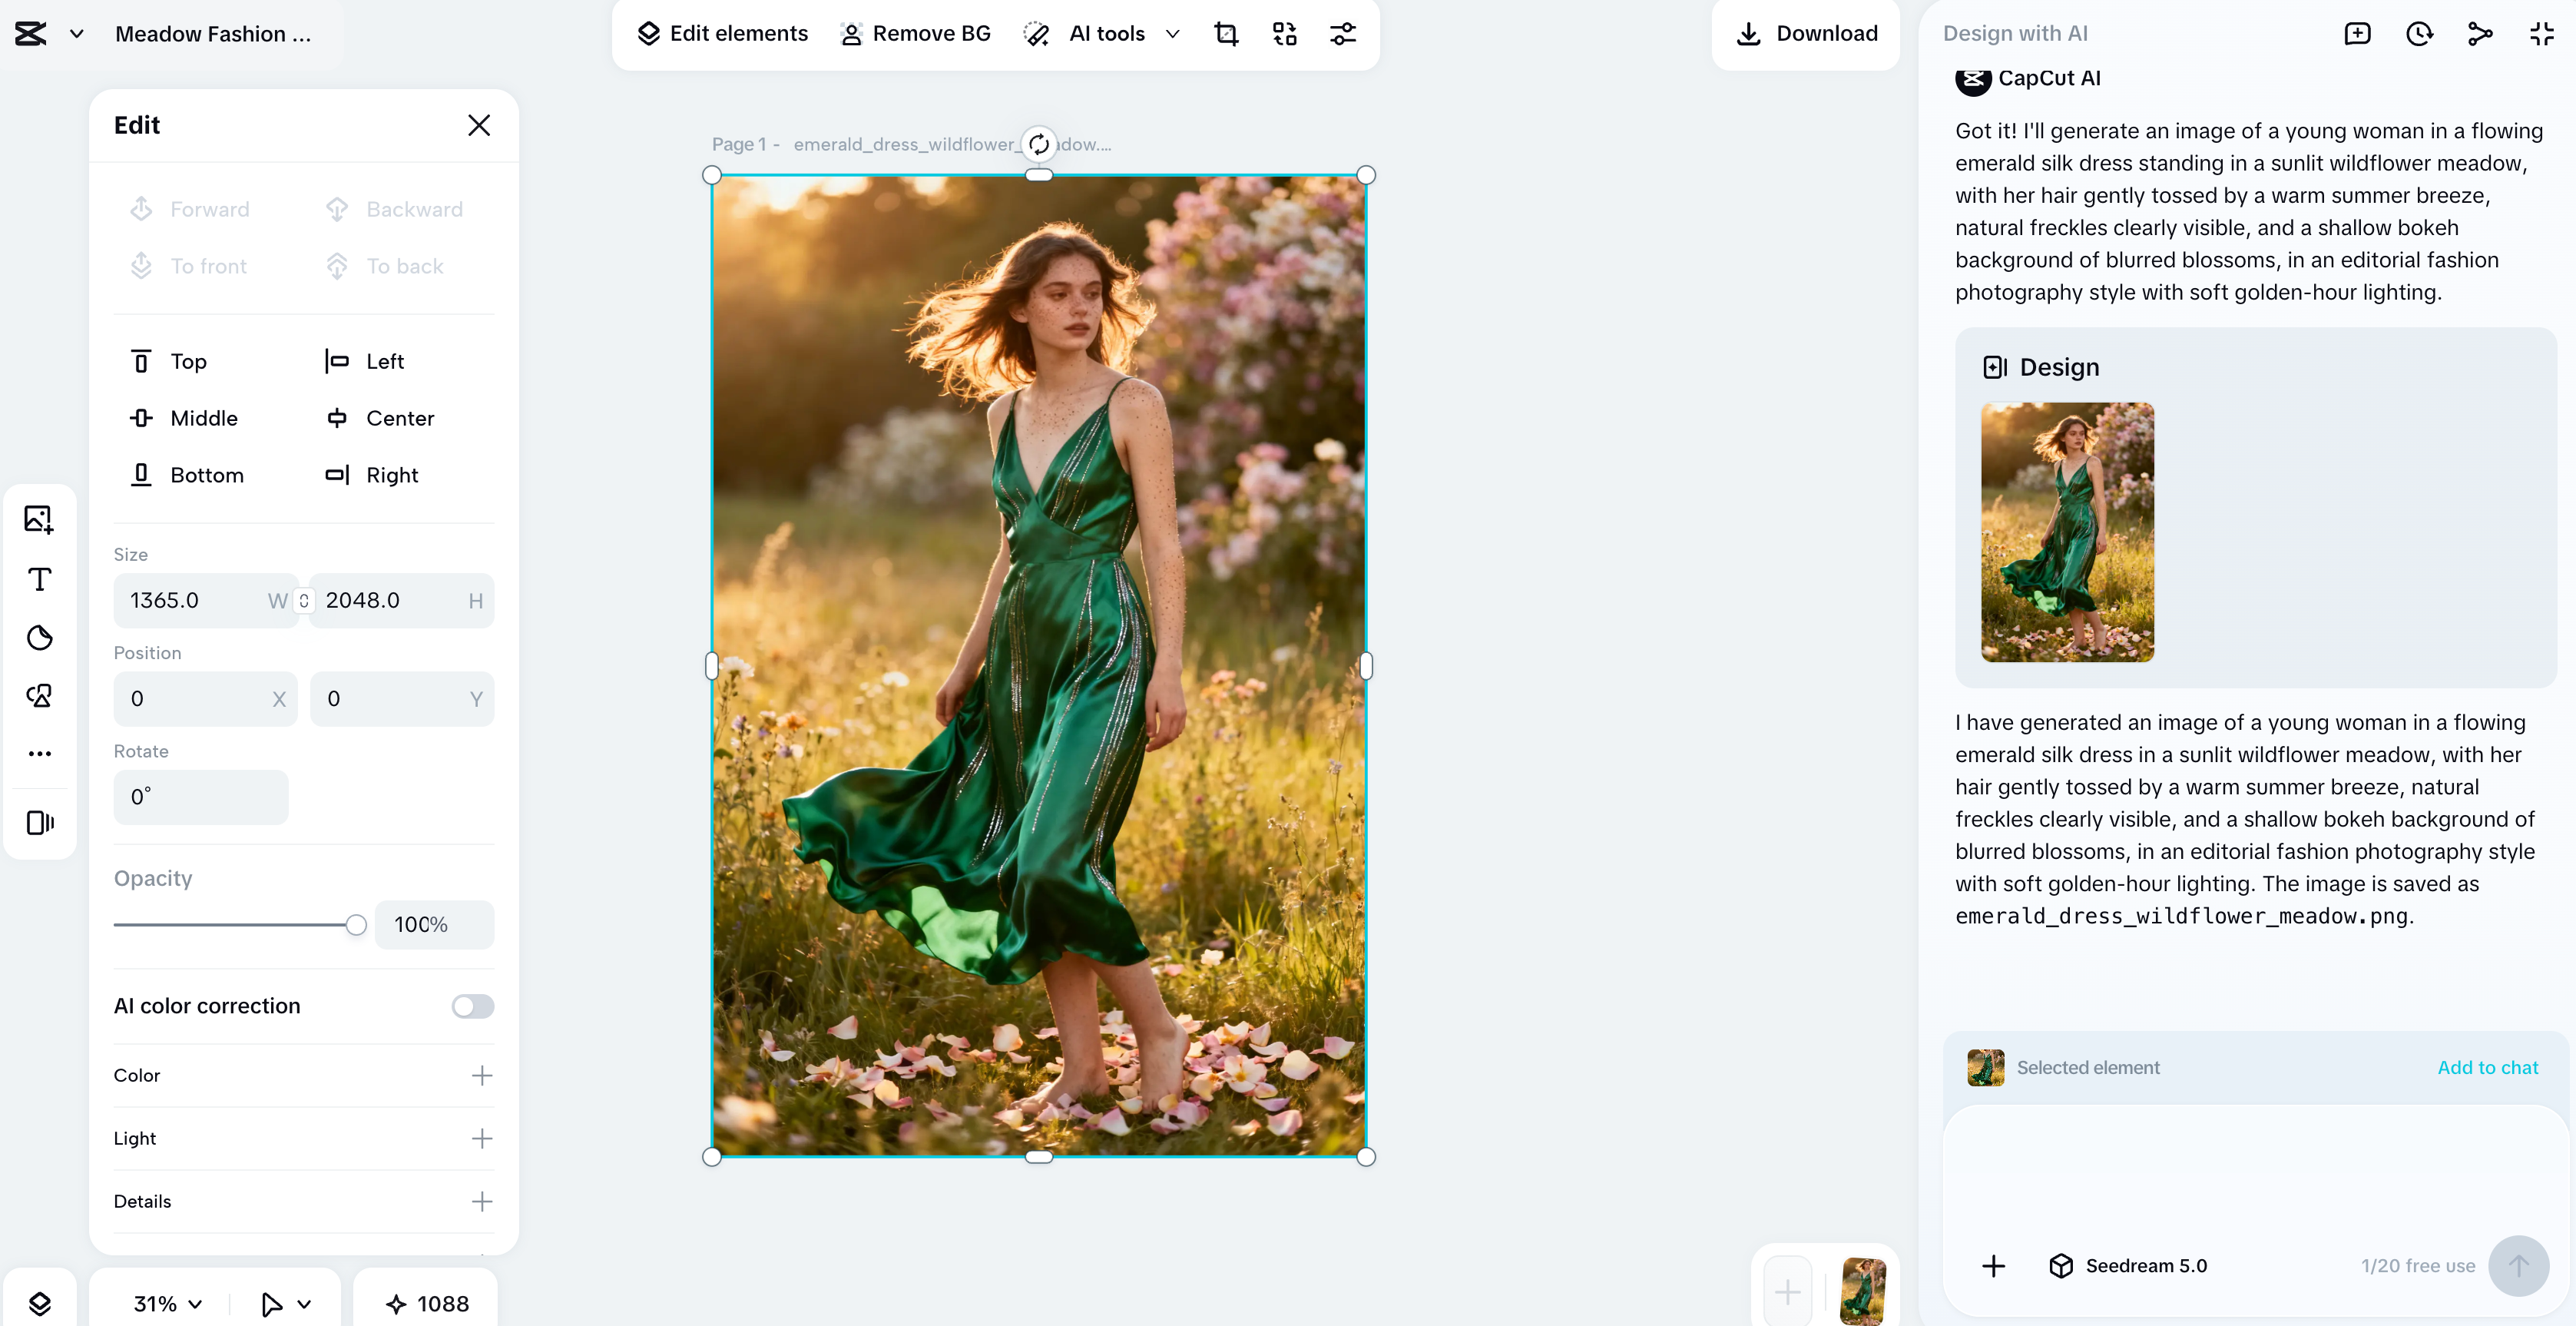This screenshot has width=2576, height=1326.
Task: Open the zoom level dropdown showing 31%
Action: (164, 1303)
